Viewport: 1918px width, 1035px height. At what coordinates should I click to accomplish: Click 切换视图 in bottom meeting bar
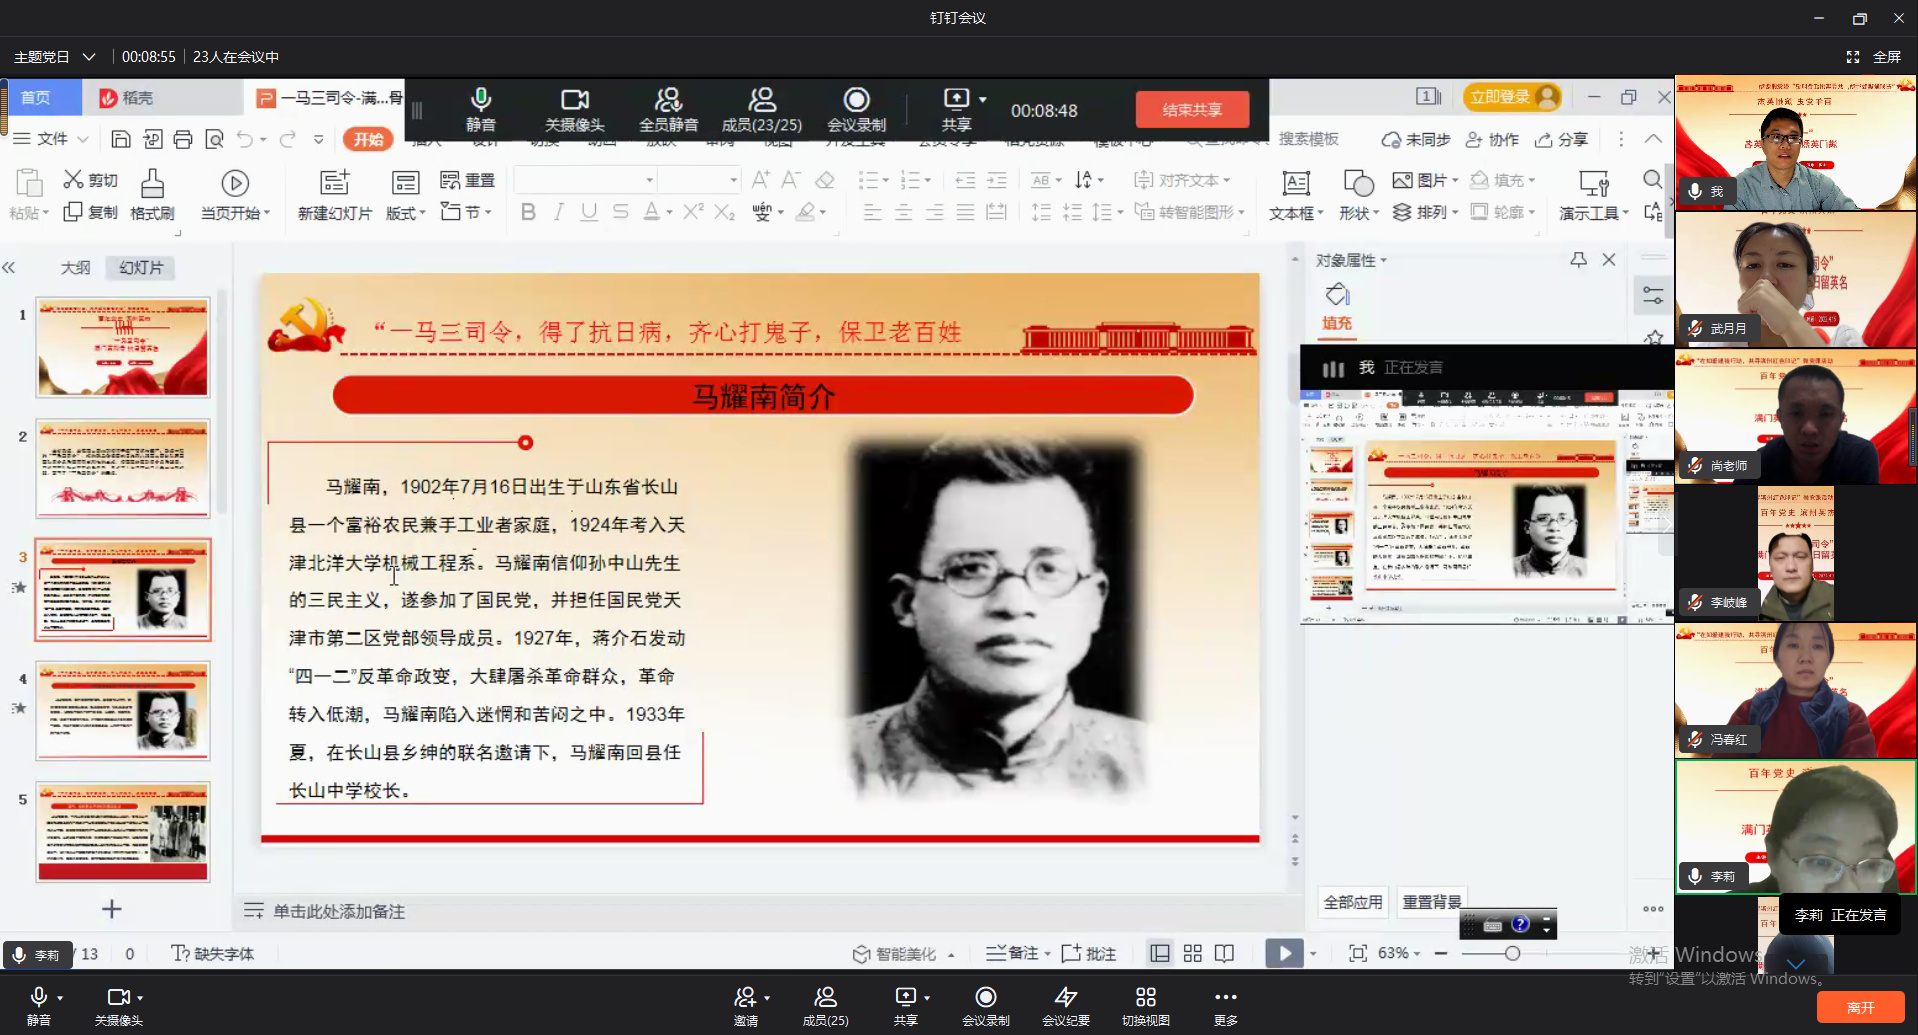pyautogui.click(x=1145, y=1006)
